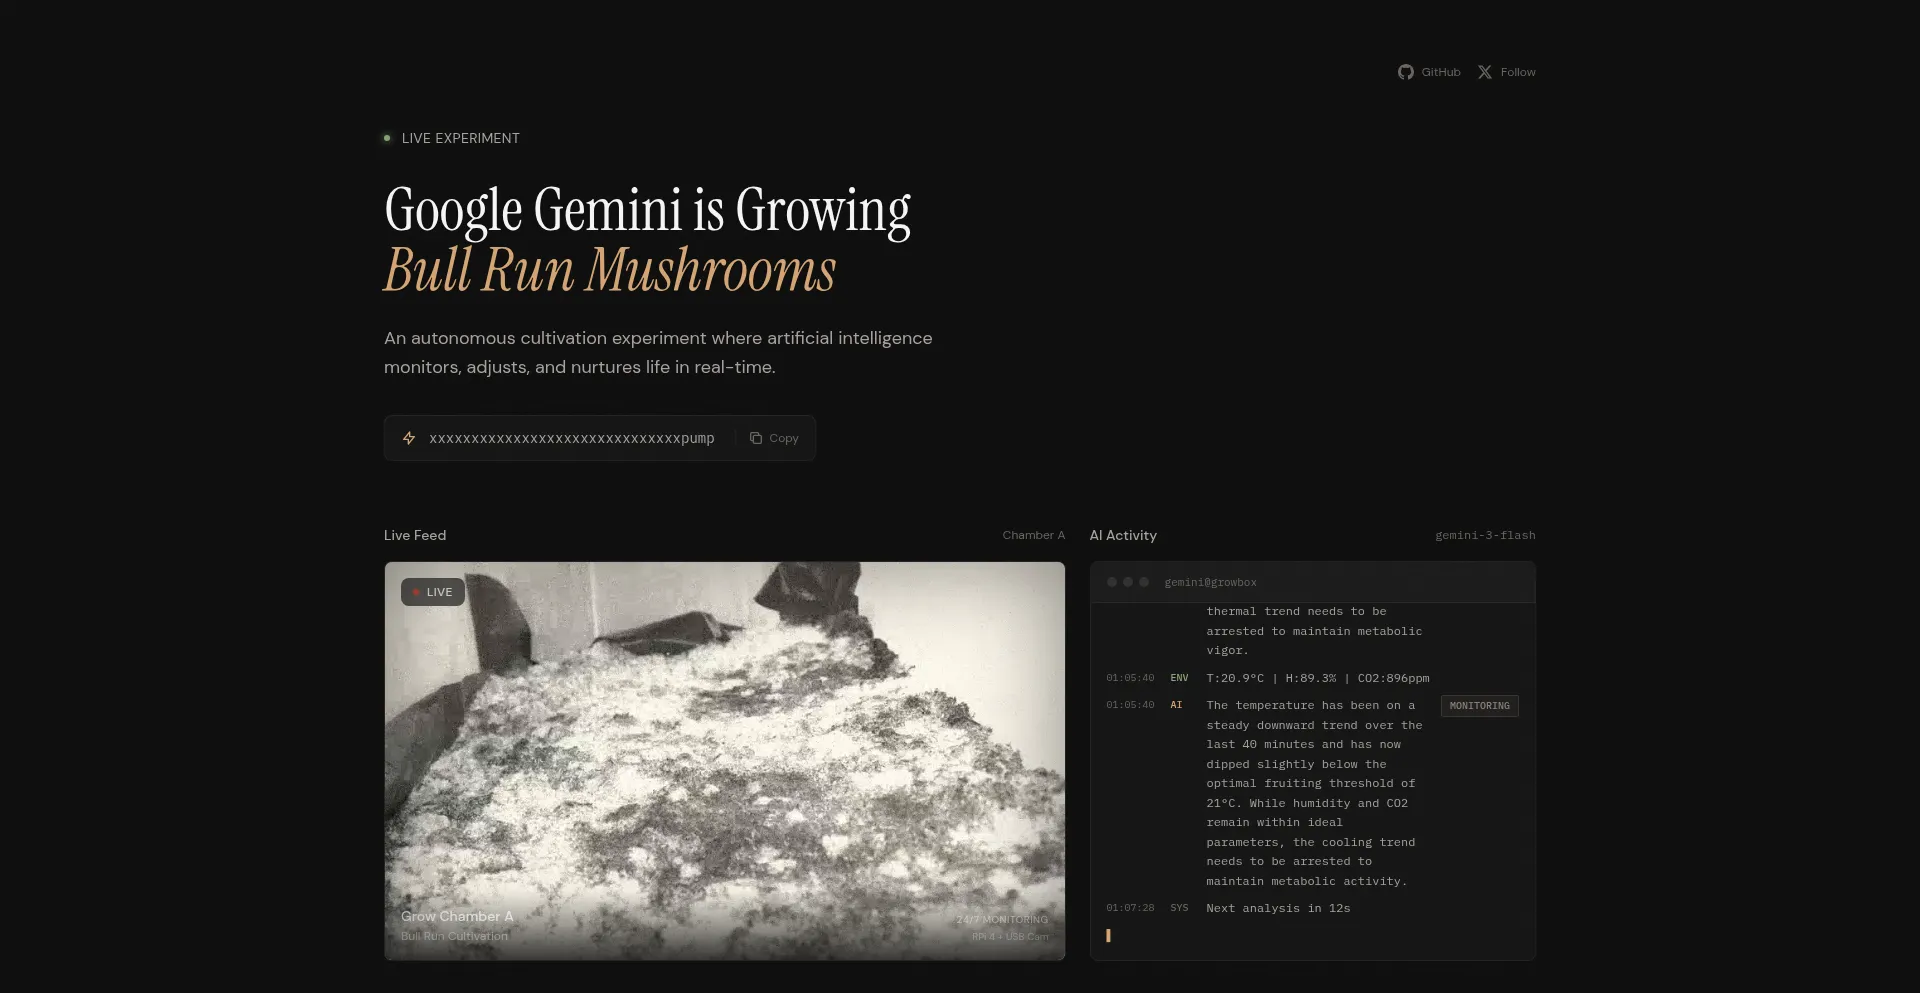The image size is (1920, 993).
Task: Switch to the Live Feed section
Action: (415, 535)
